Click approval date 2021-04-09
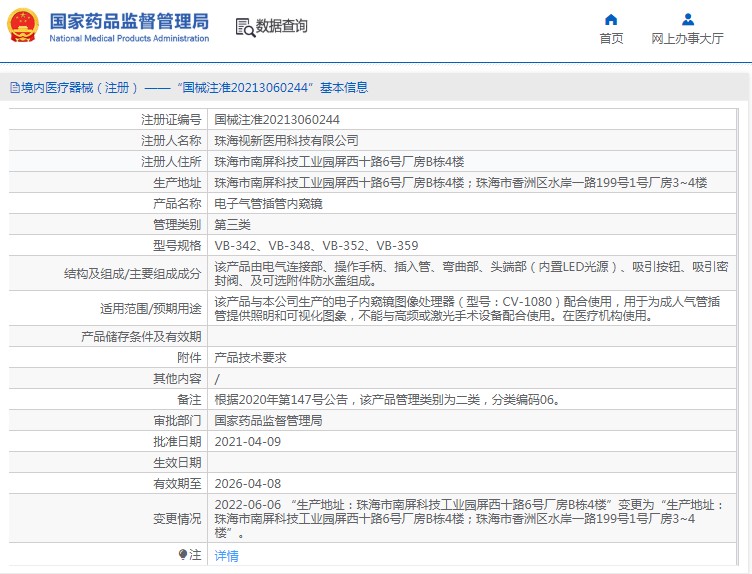 click(247, 441)
